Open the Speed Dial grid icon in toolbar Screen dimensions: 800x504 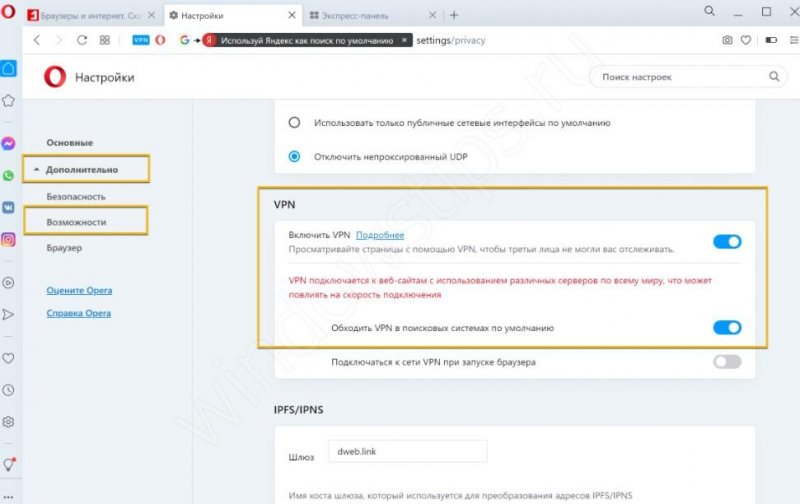pyautogui.click(x=105, y=40)
